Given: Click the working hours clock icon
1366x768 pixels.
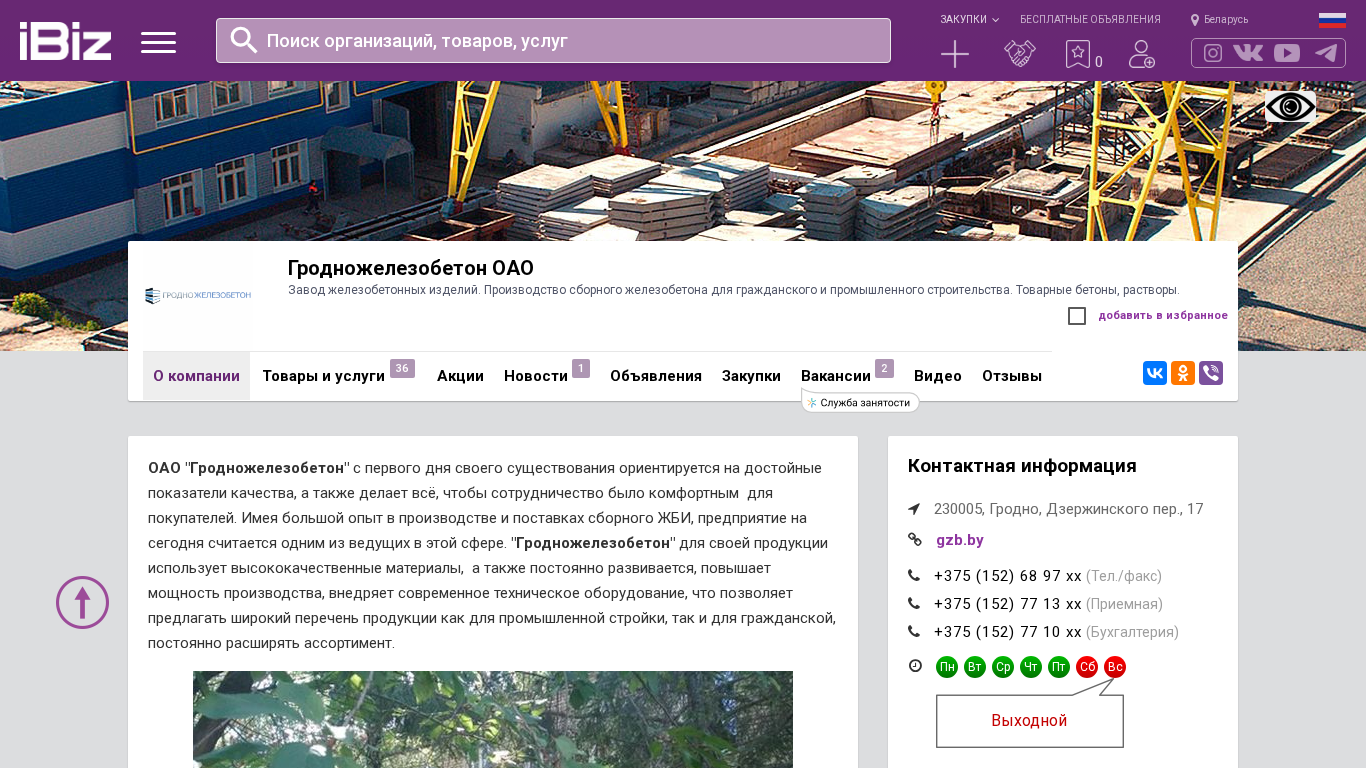Looking at the screenshot, I should (915, 666).
